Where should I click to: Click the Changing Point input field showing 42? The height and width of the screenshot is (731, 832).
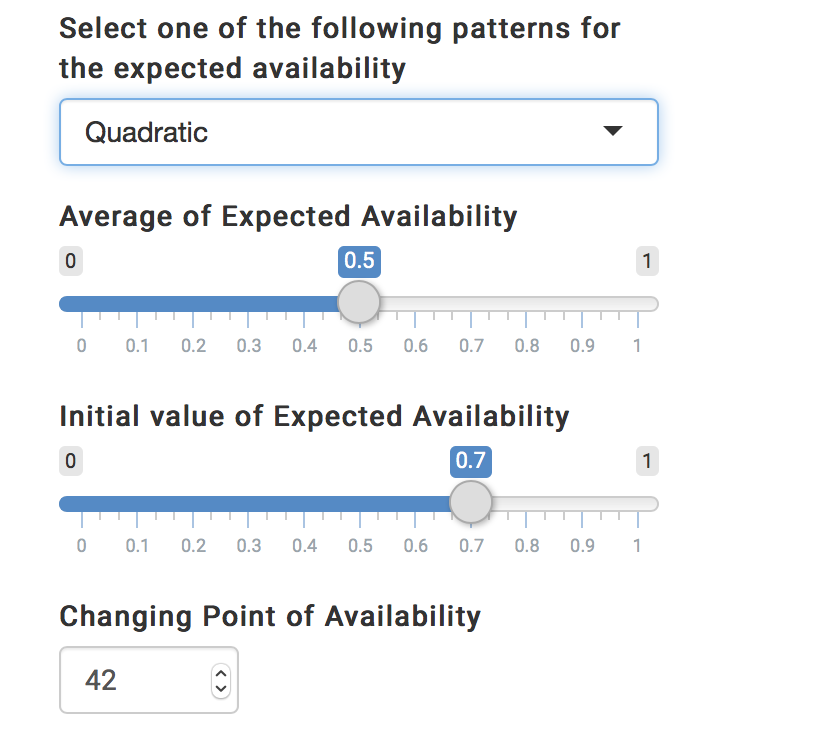pos(130,681)
